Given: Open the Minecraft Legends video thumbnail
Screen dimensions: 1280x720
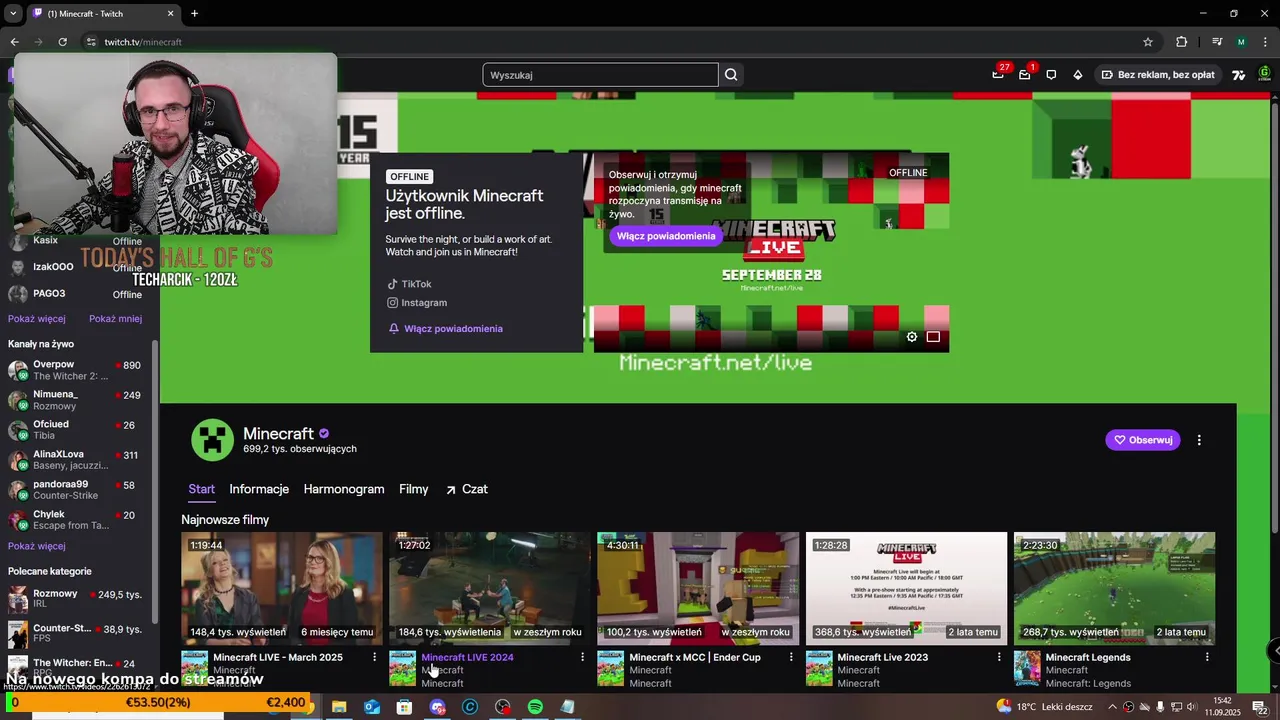Looking at the screenshot, I should tap(1114, 587).
